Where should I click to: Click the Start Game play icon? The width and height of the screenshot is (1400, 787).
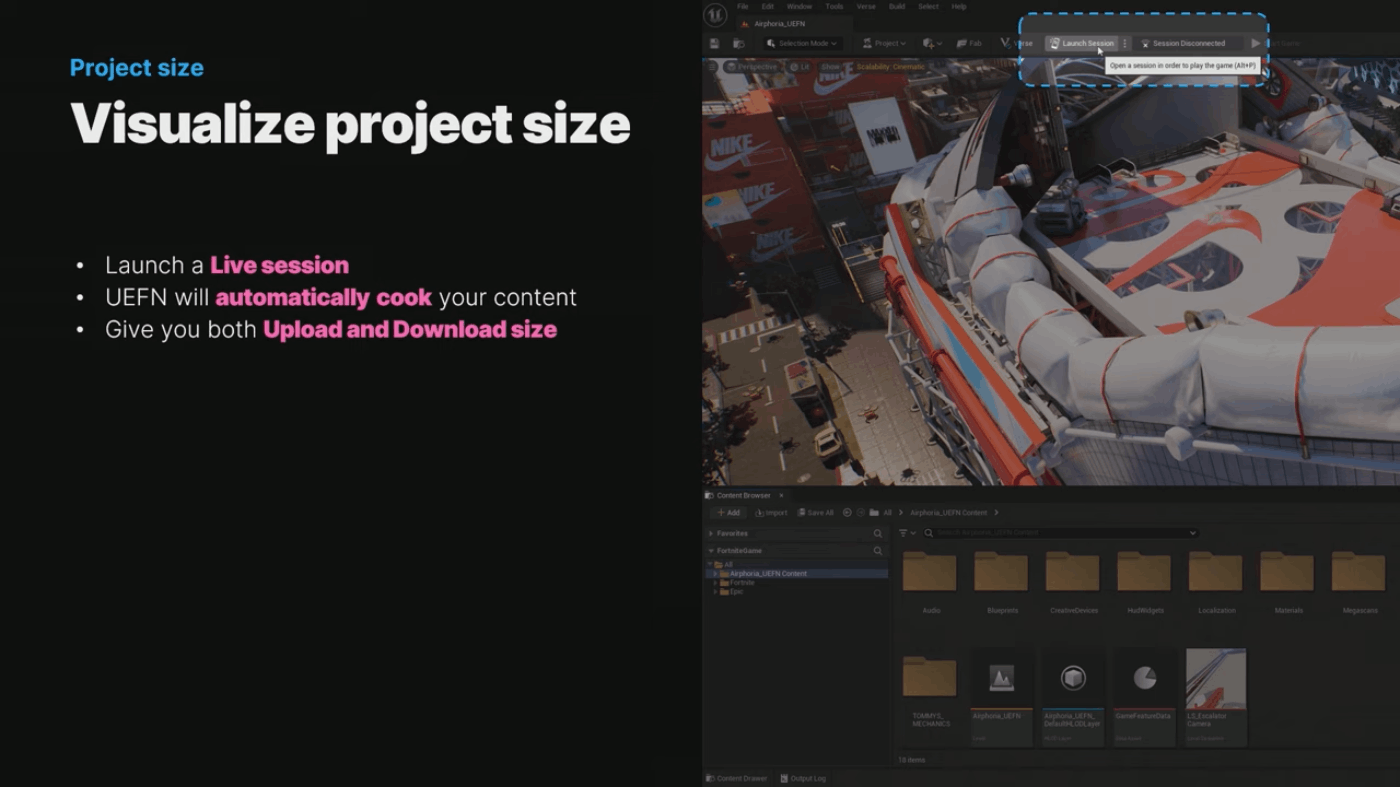(1256, 44)
